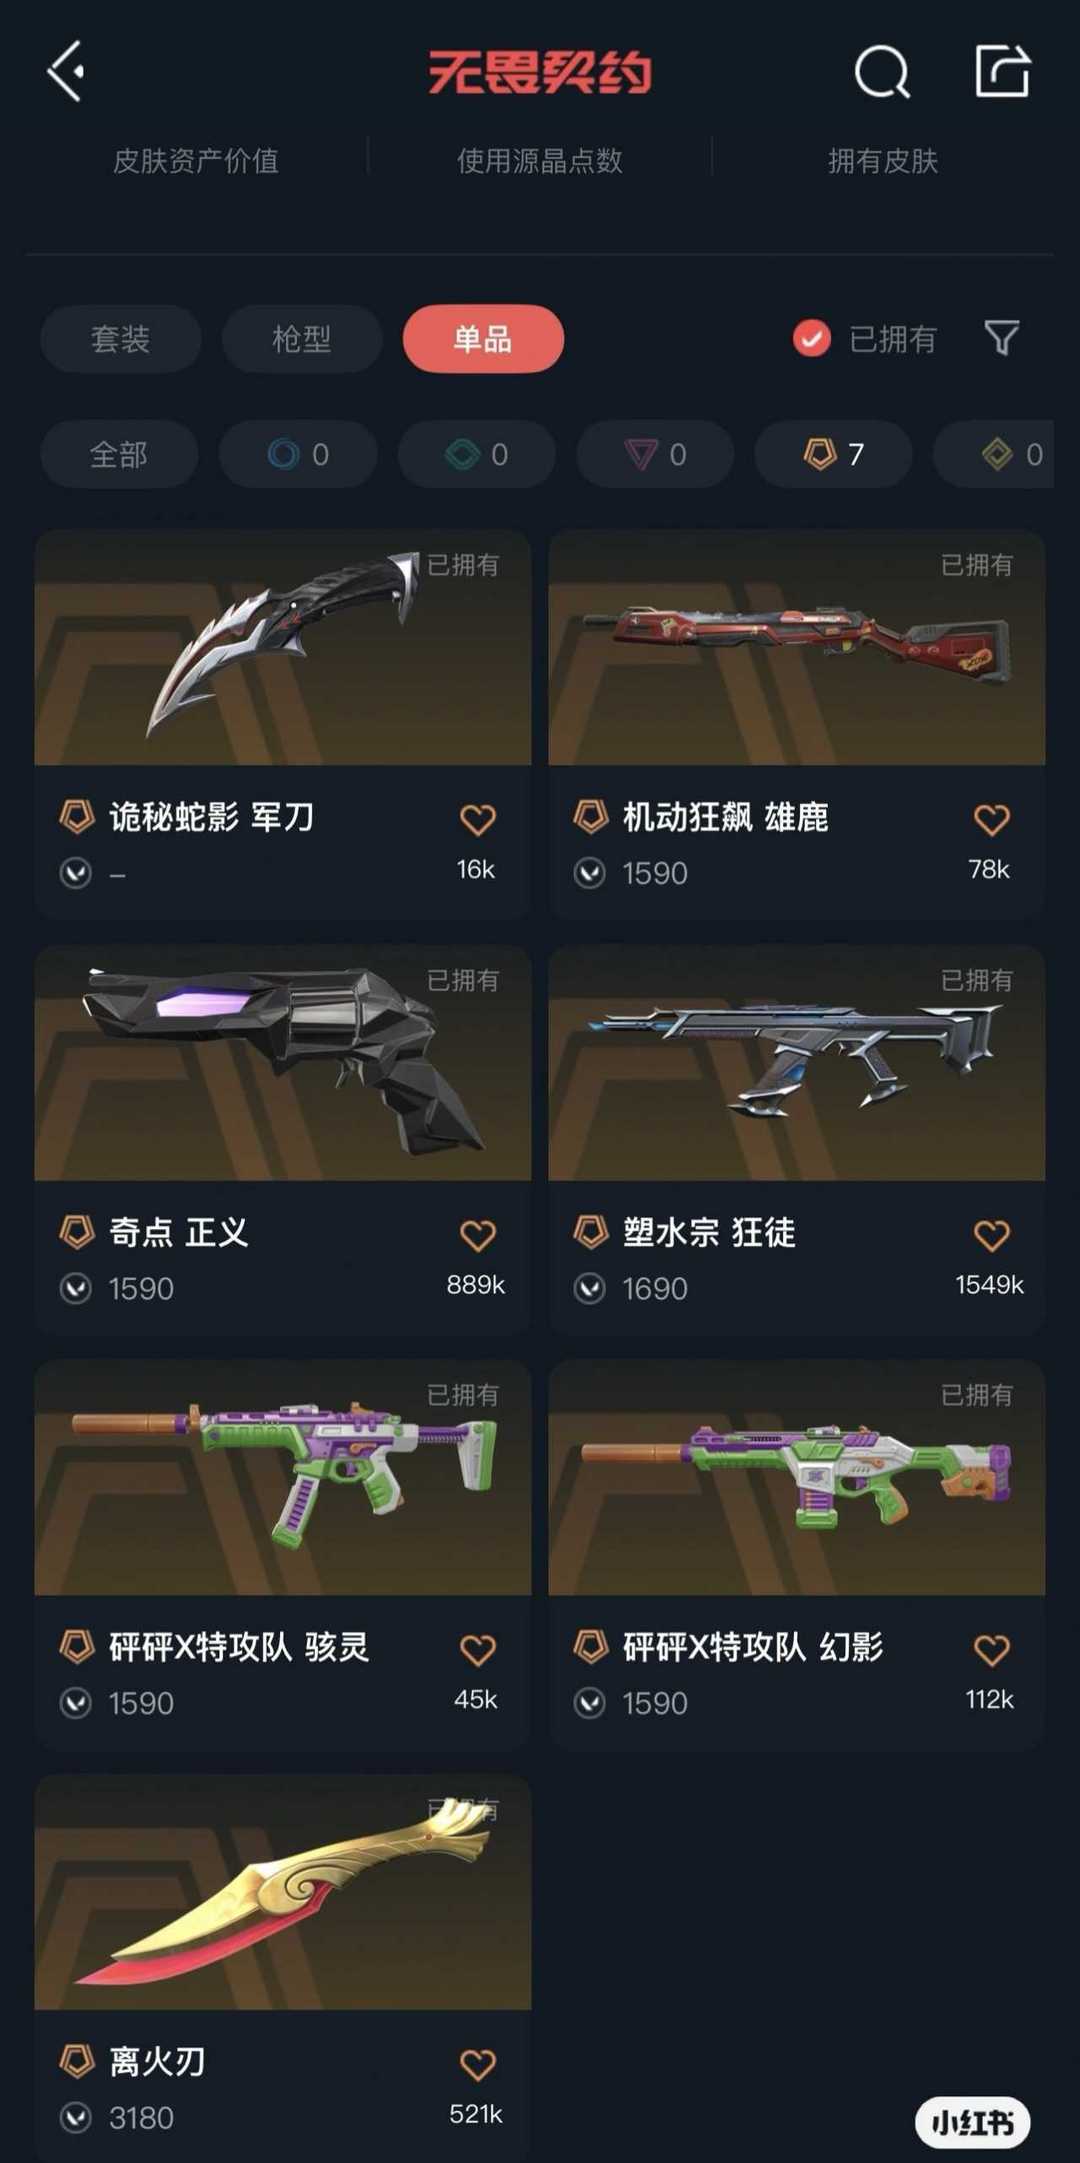Favorite 奇点 正义 with heart icon
Viewport: 1080px width, 2163px height.
click(x=477, y=1235)
